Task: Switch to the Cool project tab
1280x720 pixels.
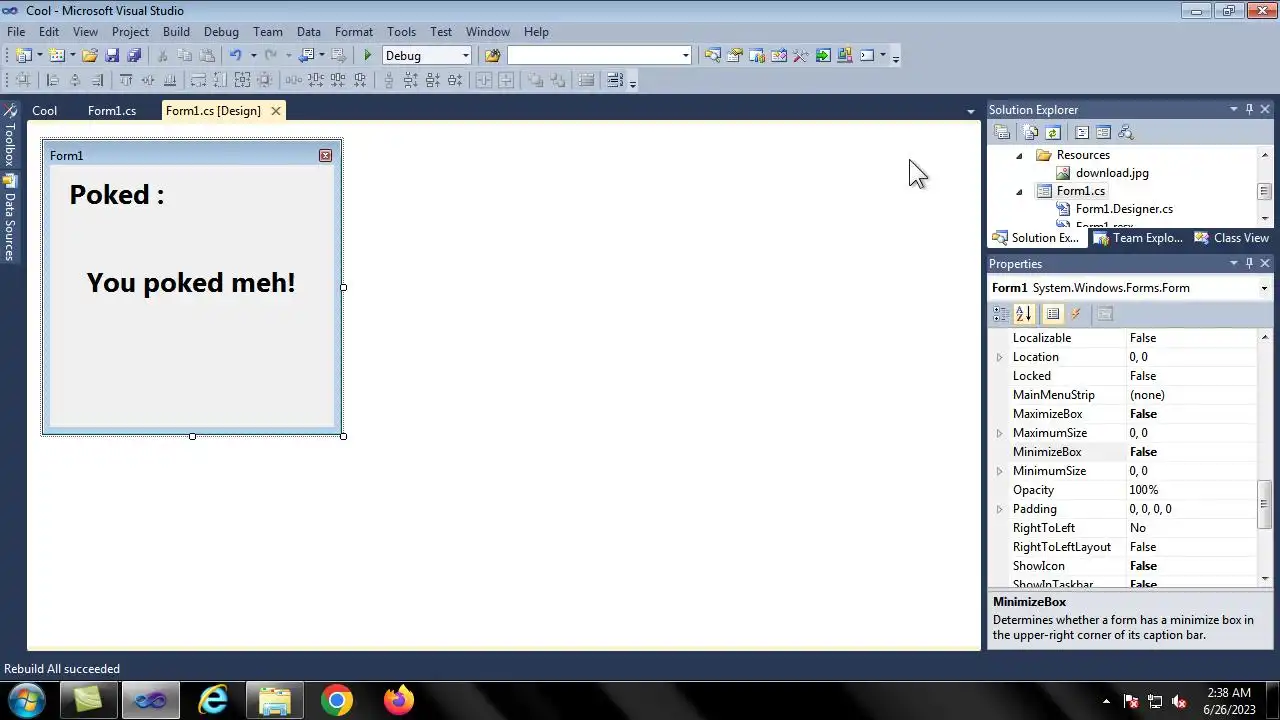Action: pyautogui.click(x=44, y=111)
